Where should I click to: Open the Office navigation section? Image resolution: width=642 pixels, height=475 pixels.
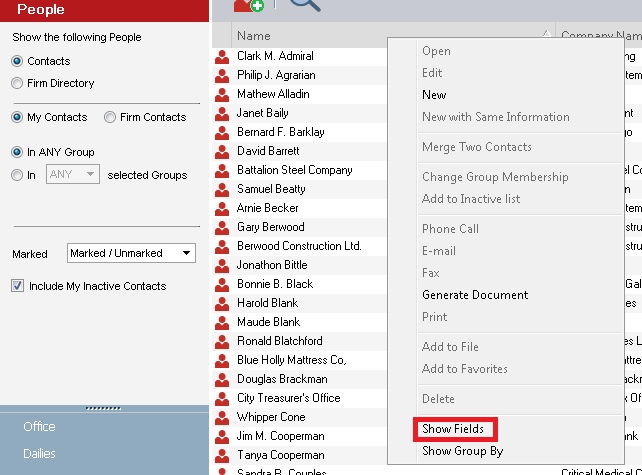pyautogui.click(x=40, y=427)
